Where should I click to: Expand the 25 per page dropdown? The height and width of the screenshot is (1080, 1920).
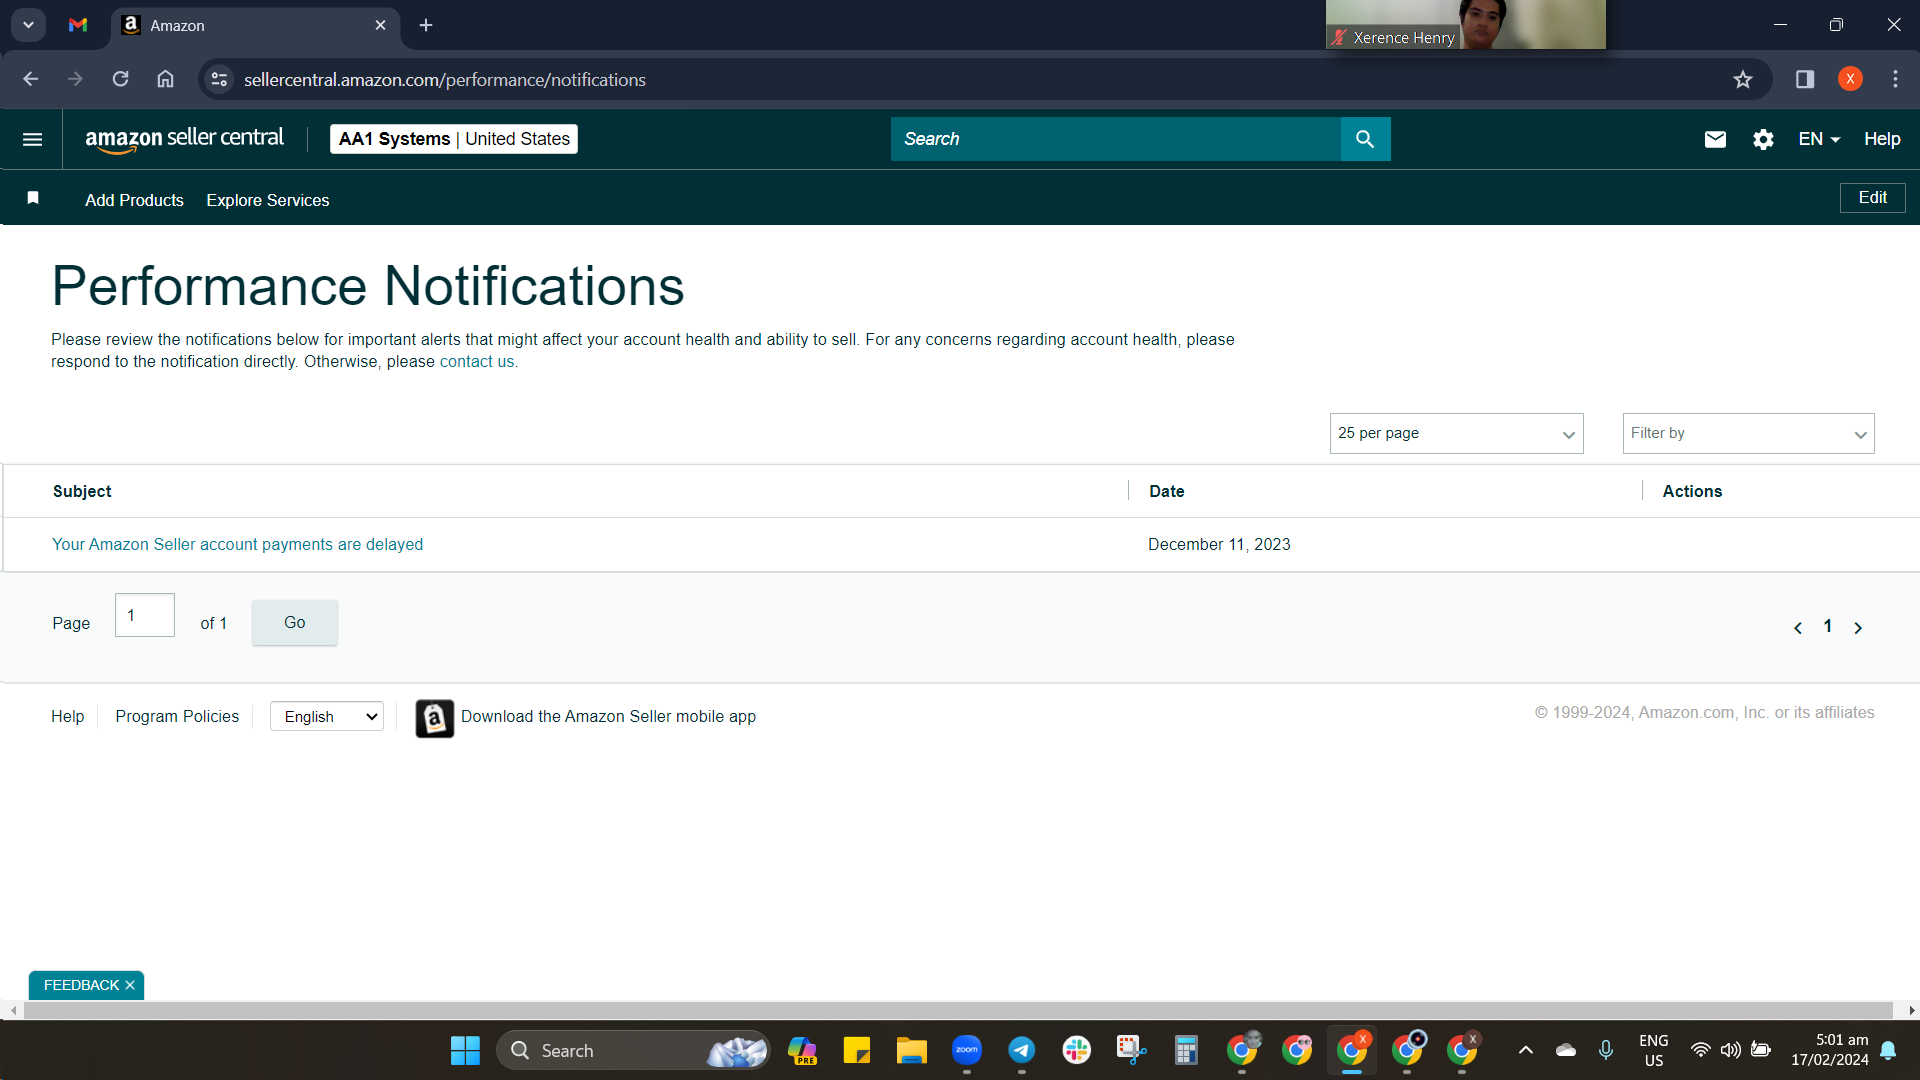[1456, 433]
